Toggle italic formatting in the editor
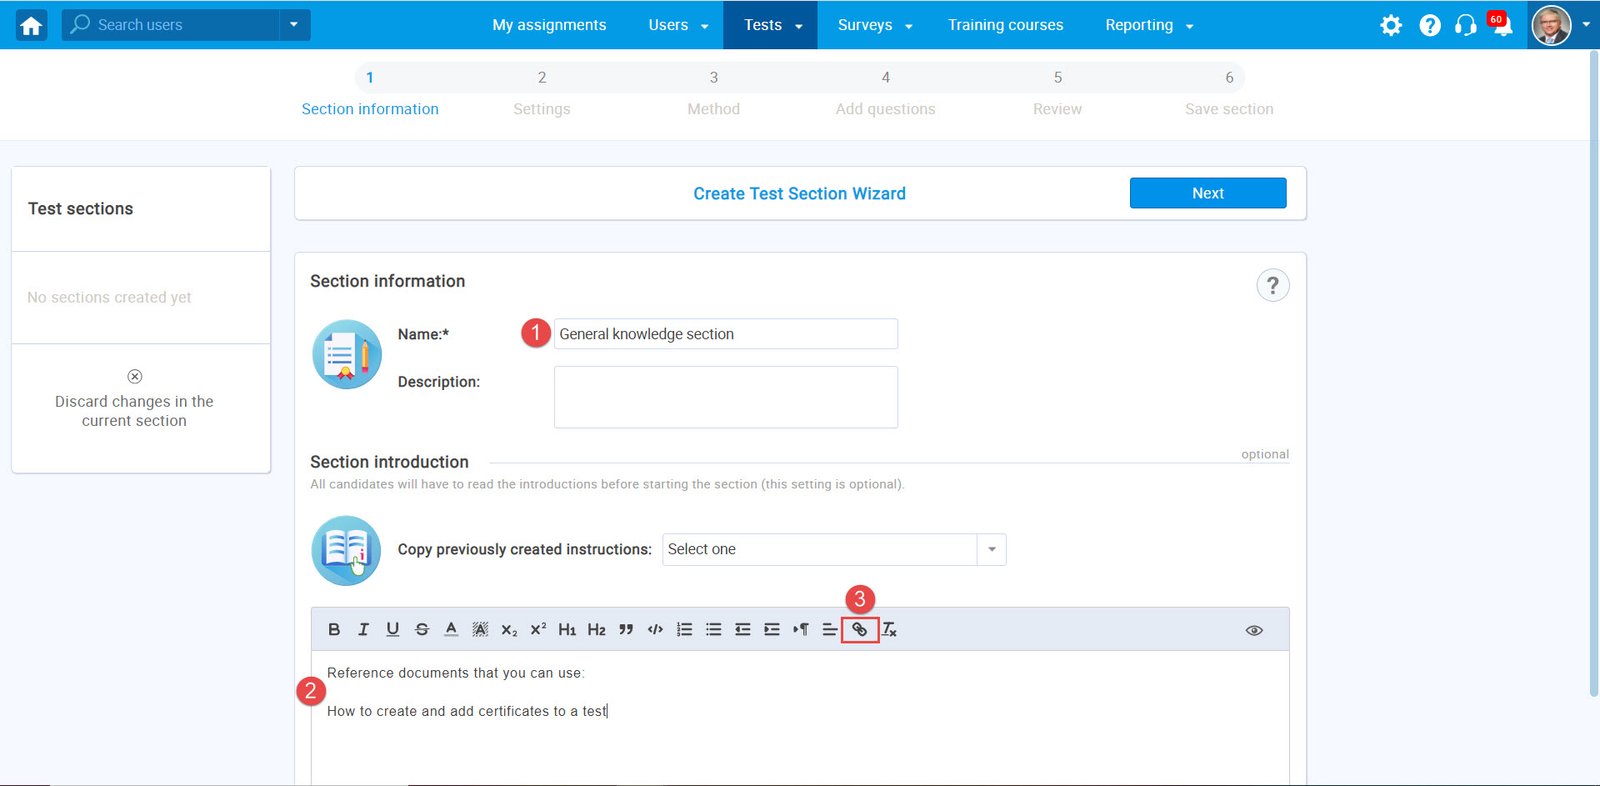 [363, 630]
